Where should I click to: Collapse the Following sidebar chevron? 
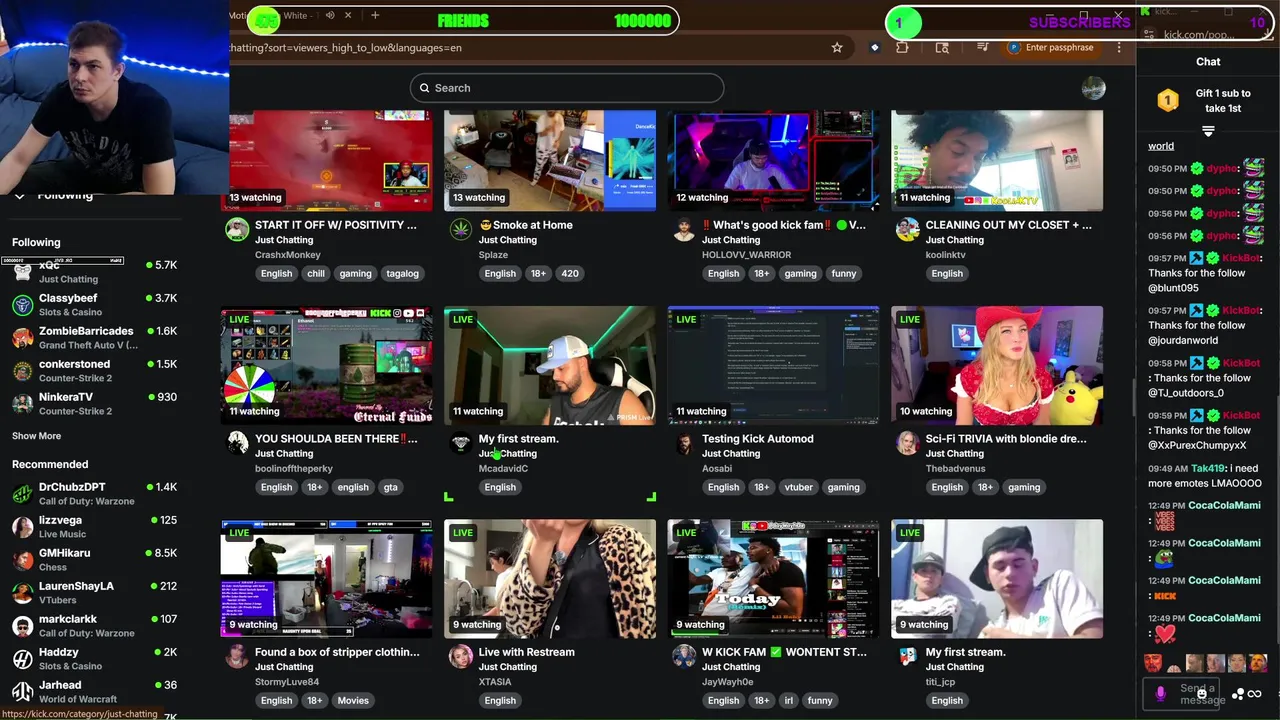[19, 196]
